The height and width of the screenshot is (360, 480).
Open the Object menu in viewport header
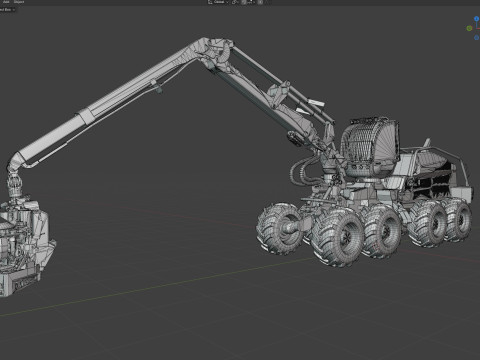[x=19, y=2]
